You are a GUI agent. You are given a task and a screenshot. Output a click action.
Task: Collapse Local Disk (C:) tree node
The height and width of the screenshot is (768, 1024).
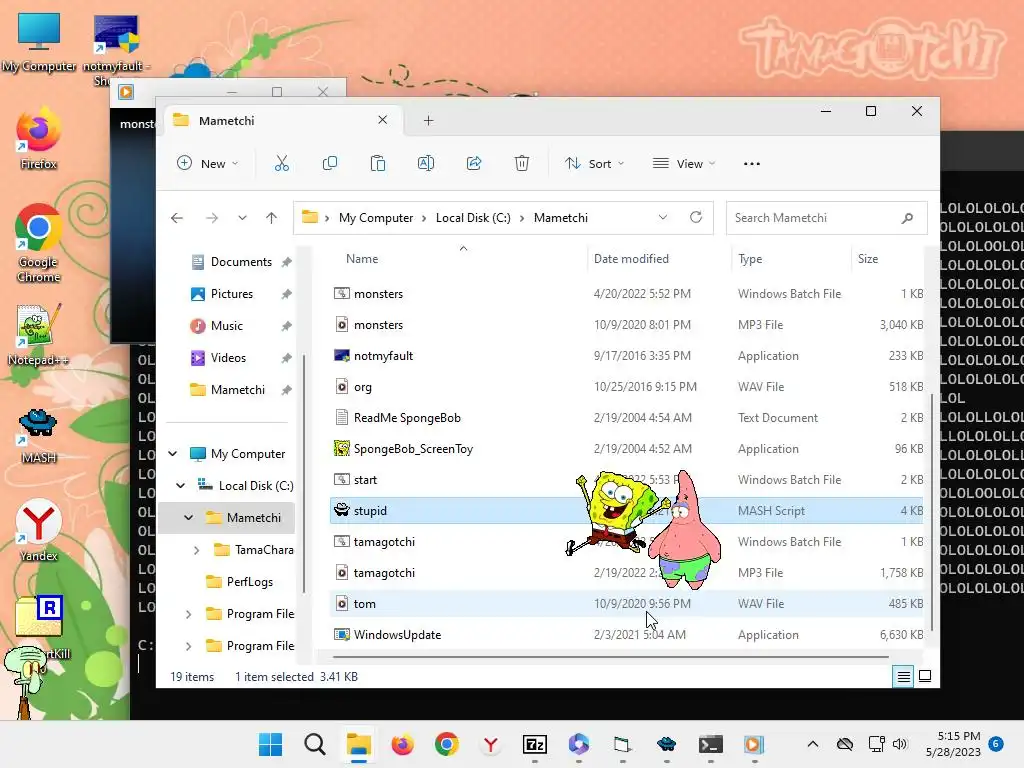[181, 485]
